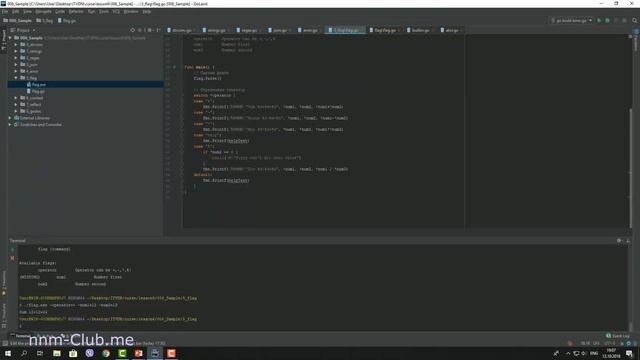The width and height of the screenshot is (640, 360).
Task: Open the Code menu
Action: (x=60, y=12)
